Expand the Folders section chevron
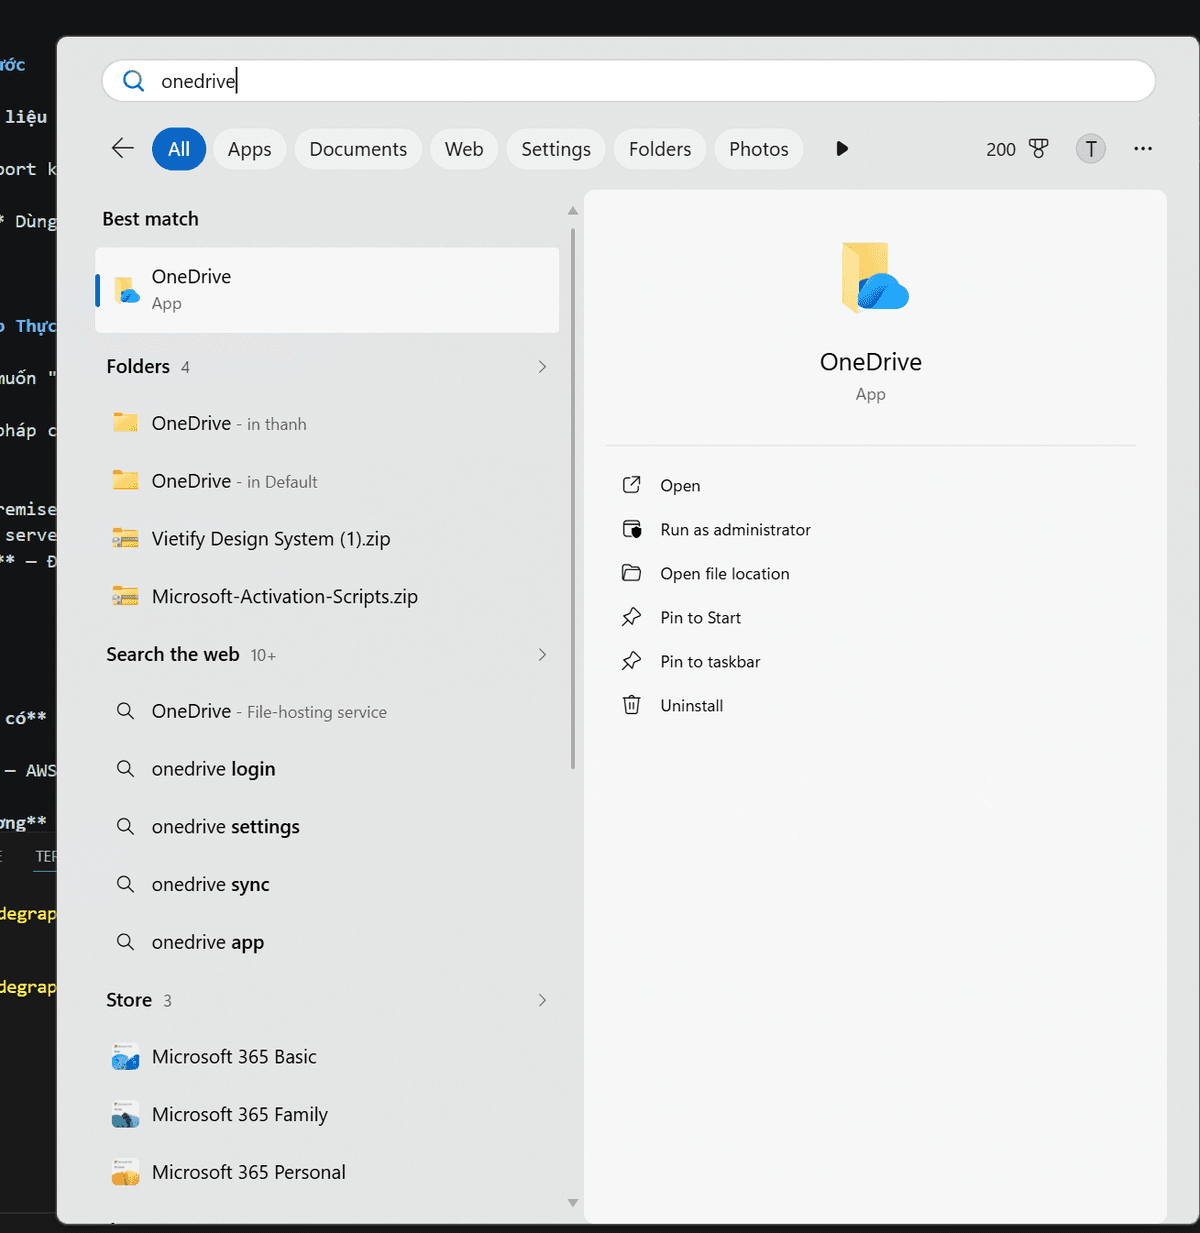This screenshot has width=1200, height=1233. pyautogui.click(x=542, y=367)
